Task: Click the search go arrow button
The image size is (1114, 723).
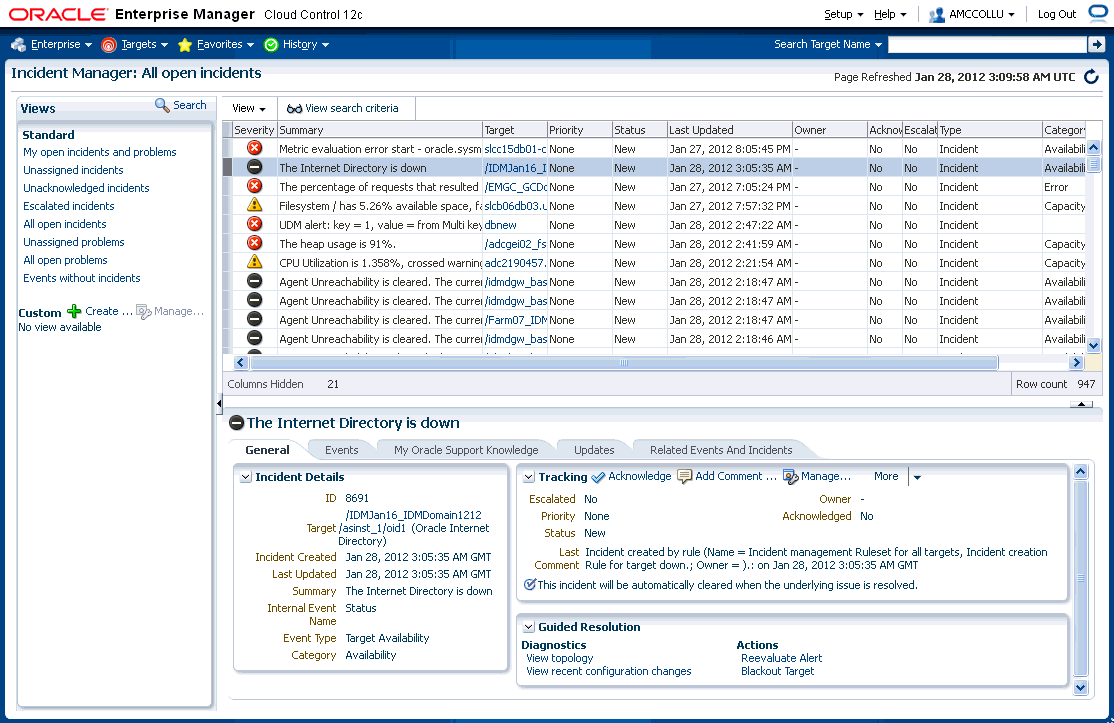Action: click(x=1097, y=45)
